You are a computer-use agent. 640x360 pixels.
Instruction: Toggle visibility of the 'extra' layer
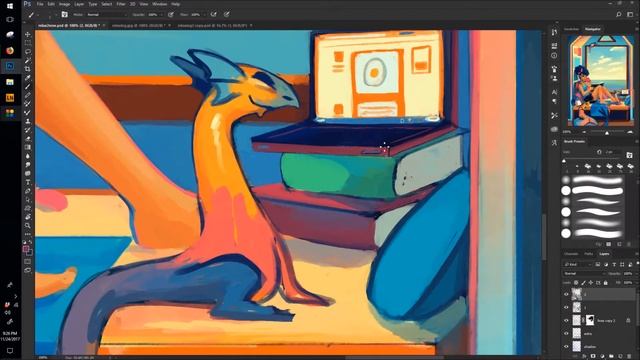566,333
